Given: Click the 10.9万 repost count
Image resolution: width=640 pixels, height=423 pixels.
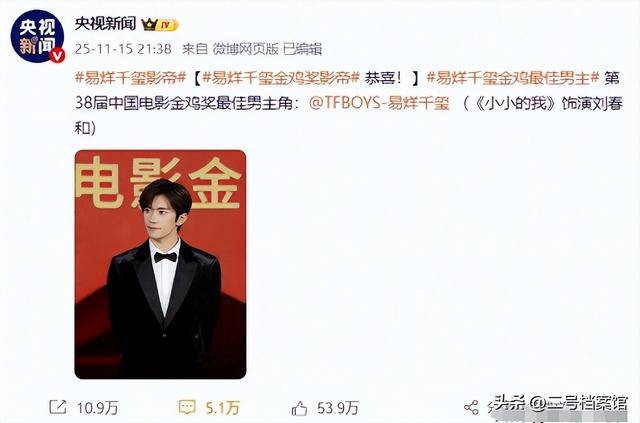Looking at the screenshot, I should point(98,407).
